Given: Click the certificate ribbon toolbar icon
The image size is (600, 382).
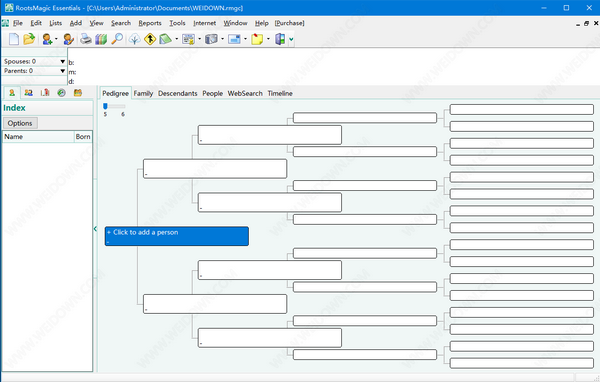Looking at the screenshot, I should point(188,39).
